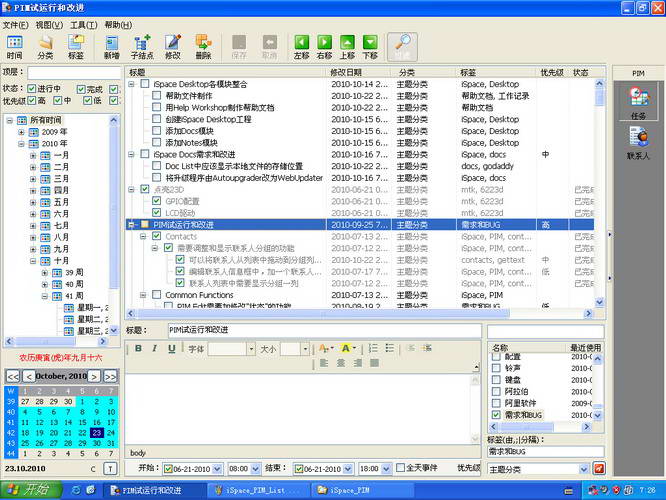The image size is (666, 500).
Task: Select day 23 in October calendar
Action: point(96,432)
